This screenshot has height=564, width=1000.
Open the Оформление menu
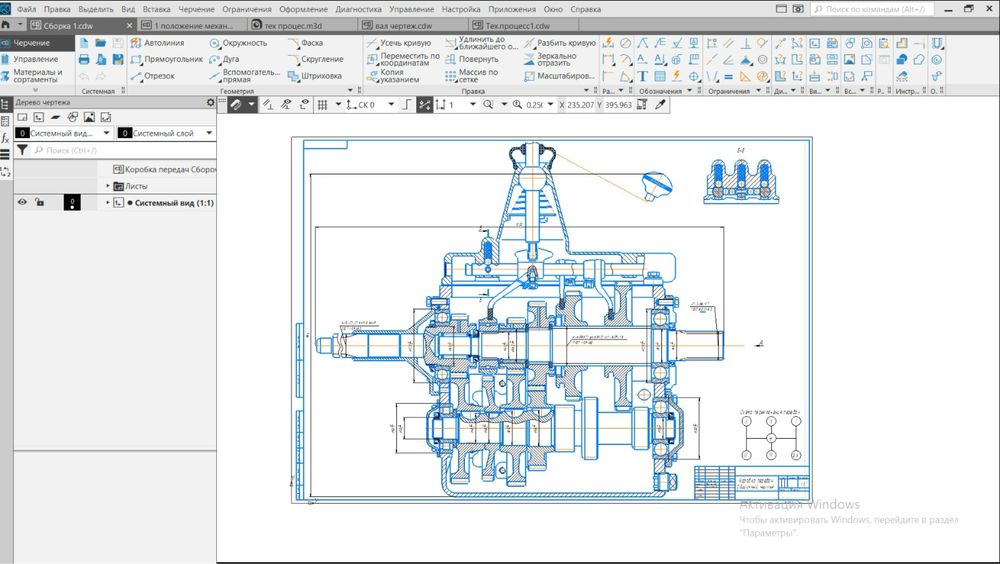click(303, 9)
